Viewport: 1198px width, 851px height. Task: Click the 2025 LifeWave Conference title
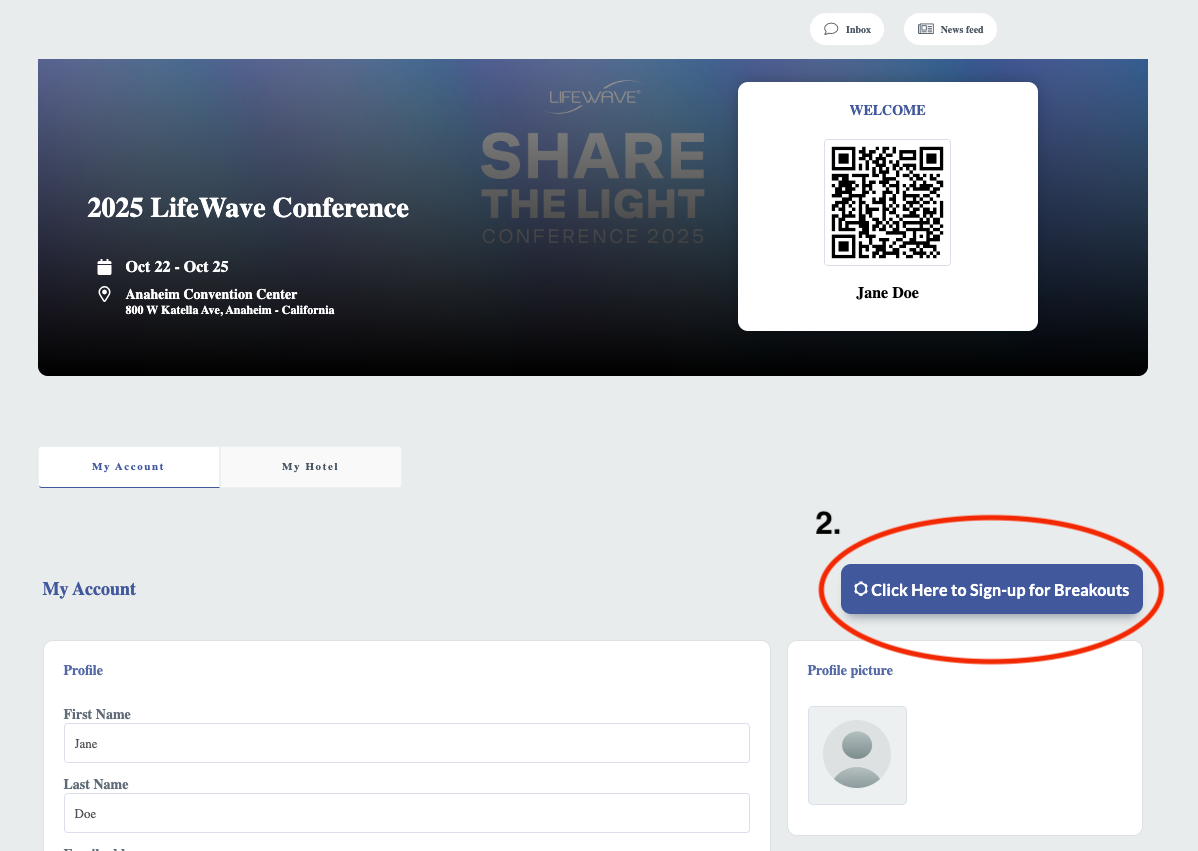(248, 208)
